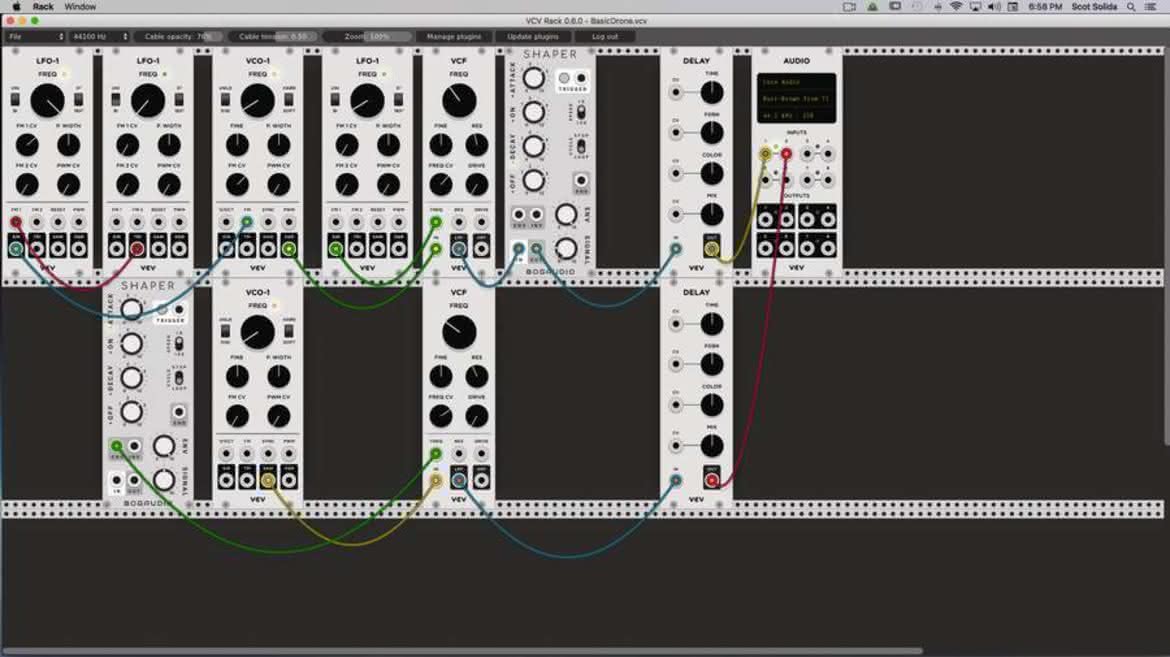
Task: Click the V/OCT input jack on top-row VCO-1
Action: tap(226, 222)
